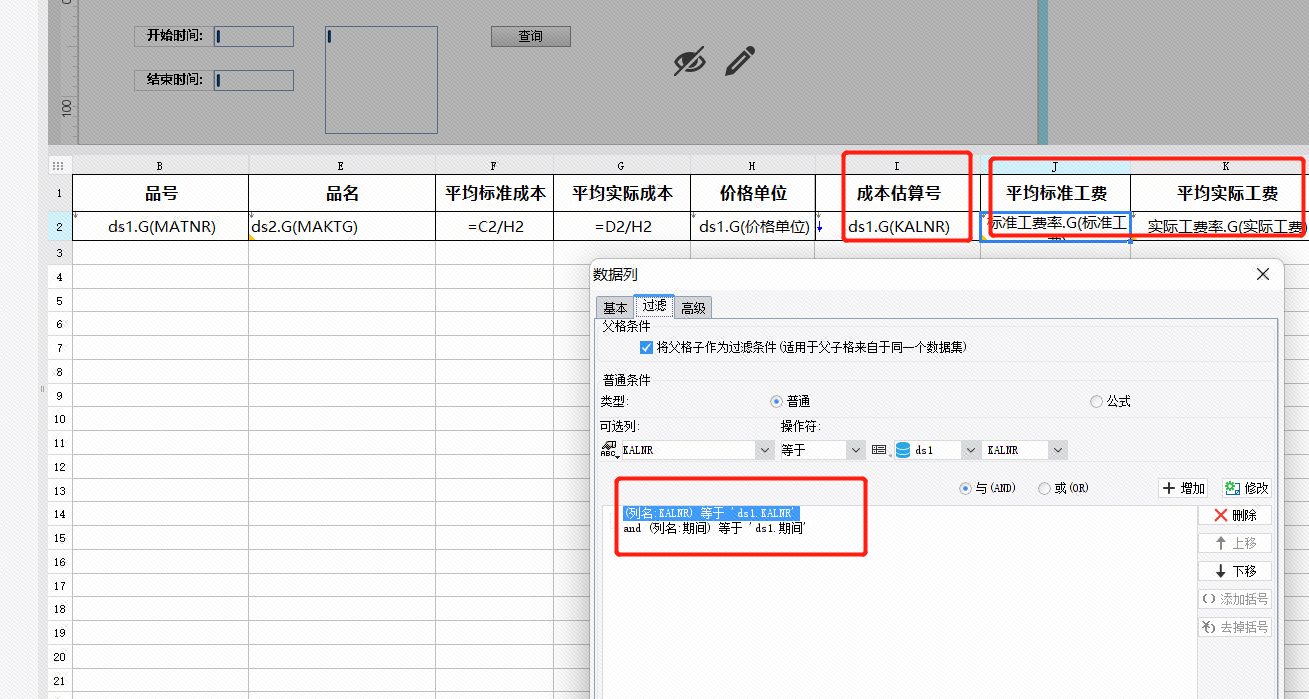Select row header 10

(59, 419)
